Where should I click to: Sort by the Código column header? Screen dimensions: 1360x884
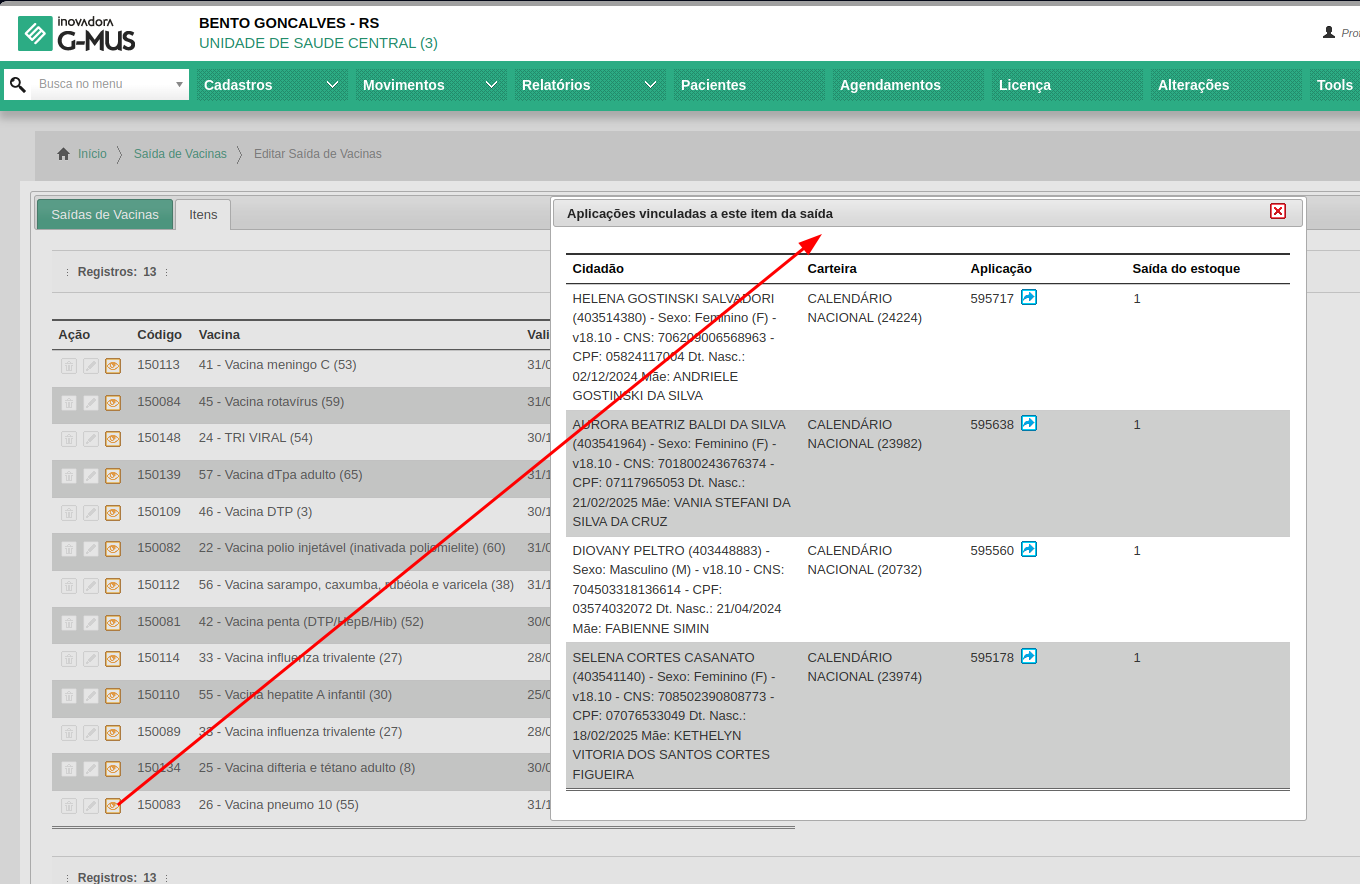160,335
